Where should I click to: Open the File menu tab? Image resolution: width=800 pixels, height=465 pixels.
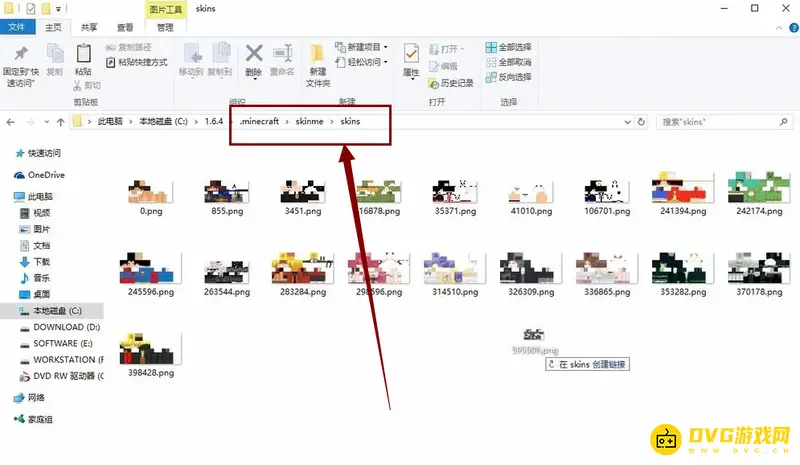coord(18,28)
